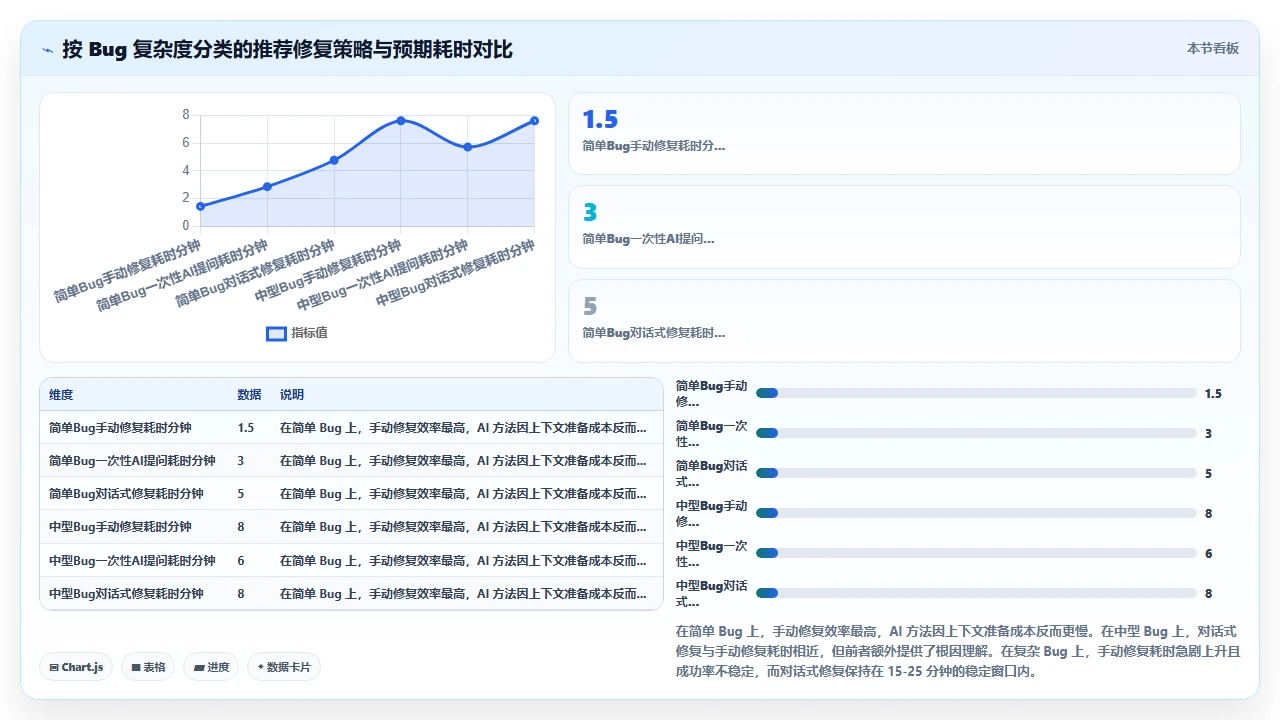Click the 数据 column header
The height and width of the screenshot is (720, 1280).
[x=249, y=395]
